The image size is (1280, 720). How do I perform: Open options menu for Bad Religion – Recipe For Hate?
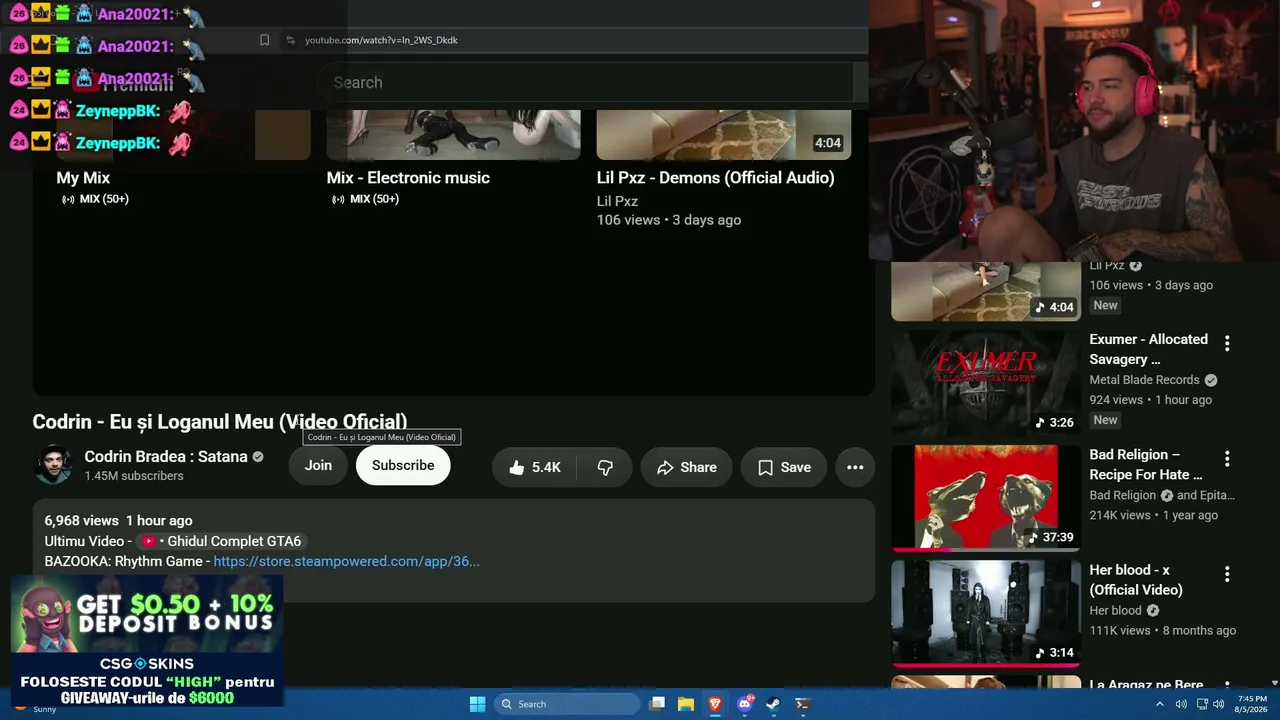point(1227,458)
